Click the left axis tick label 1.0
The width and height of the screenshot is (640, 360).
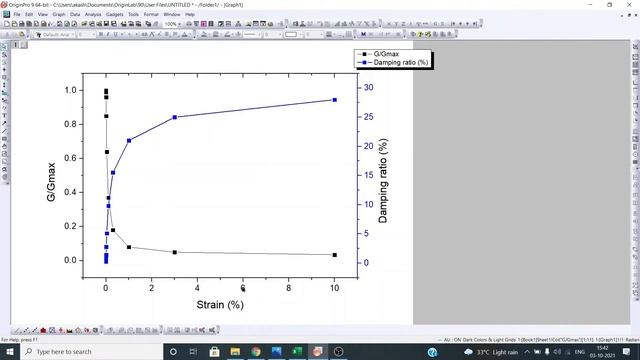71,90
